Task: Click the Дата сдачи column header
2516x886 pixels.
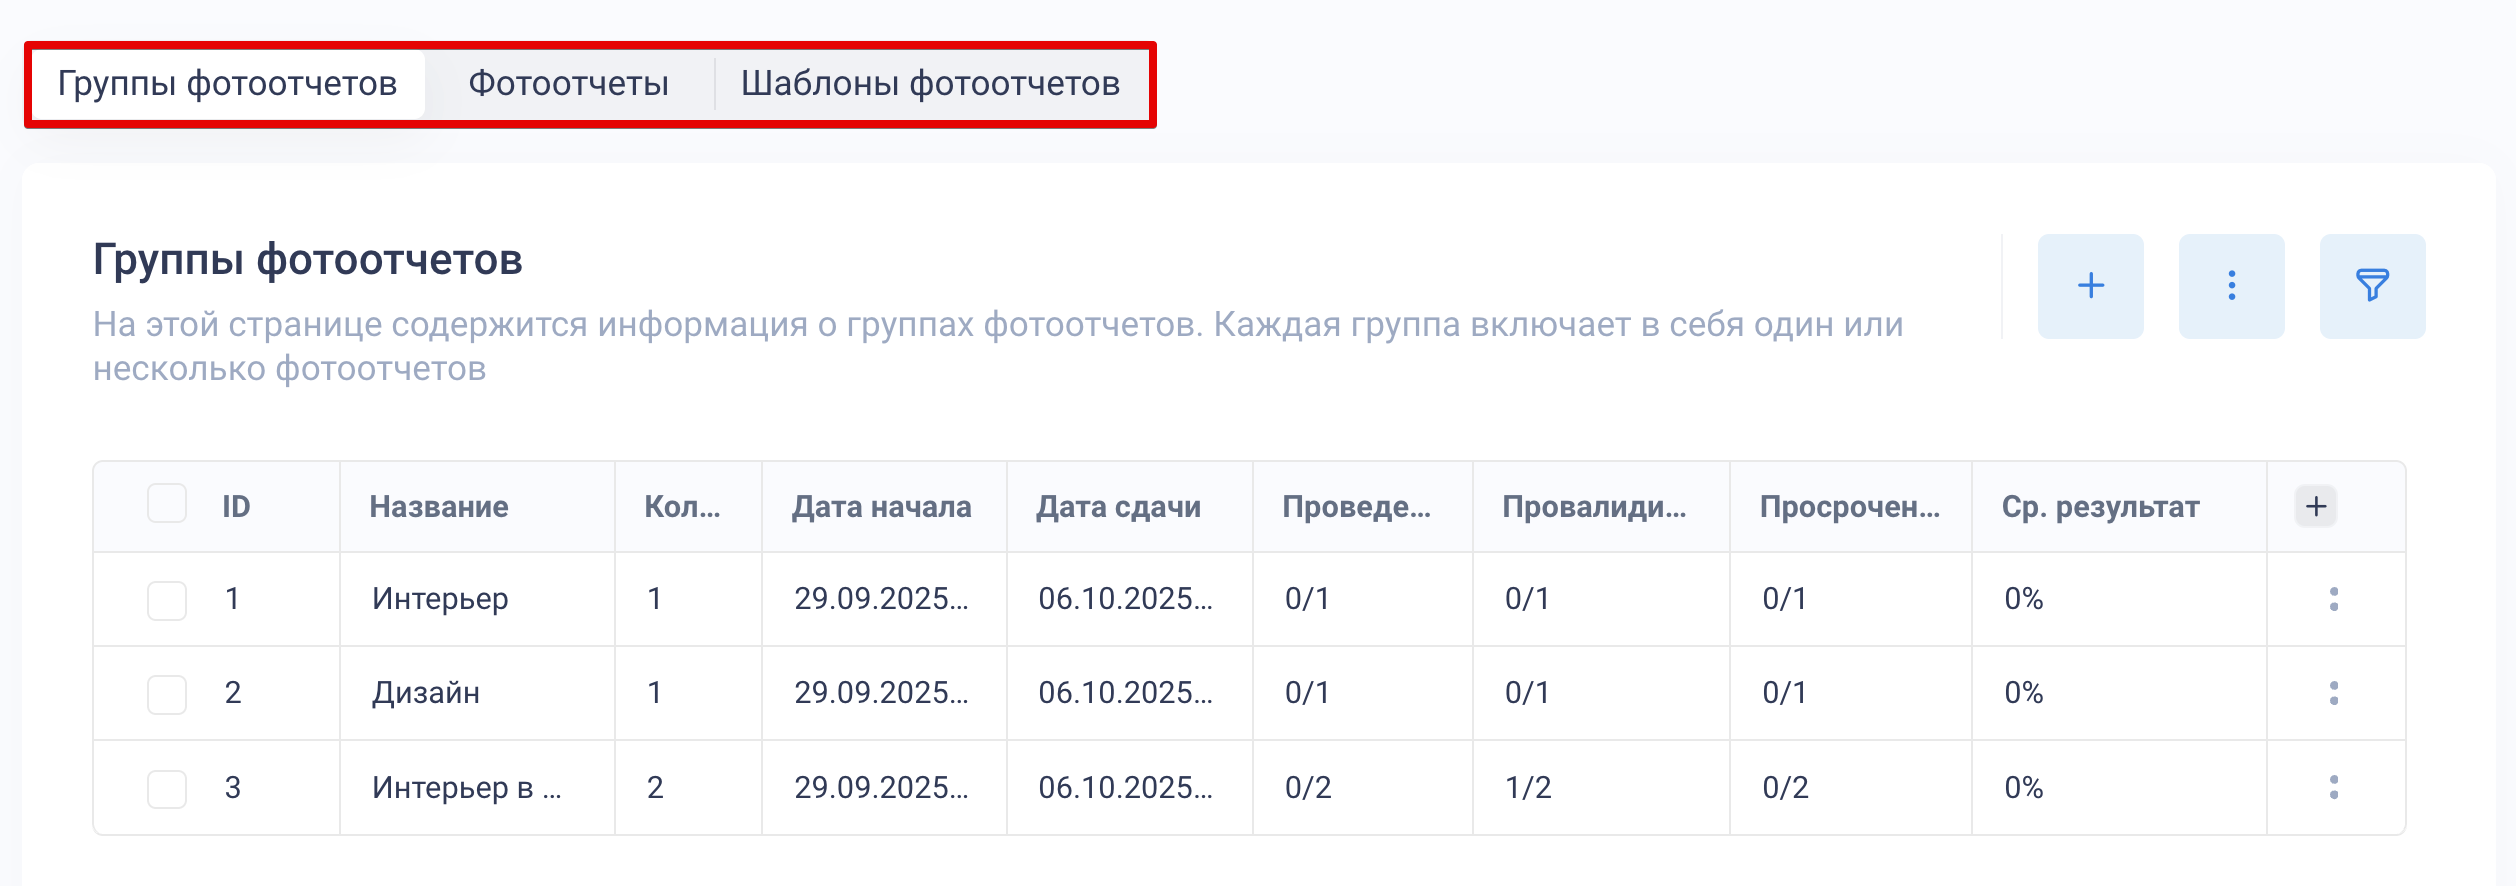Action: (1118, 507)
